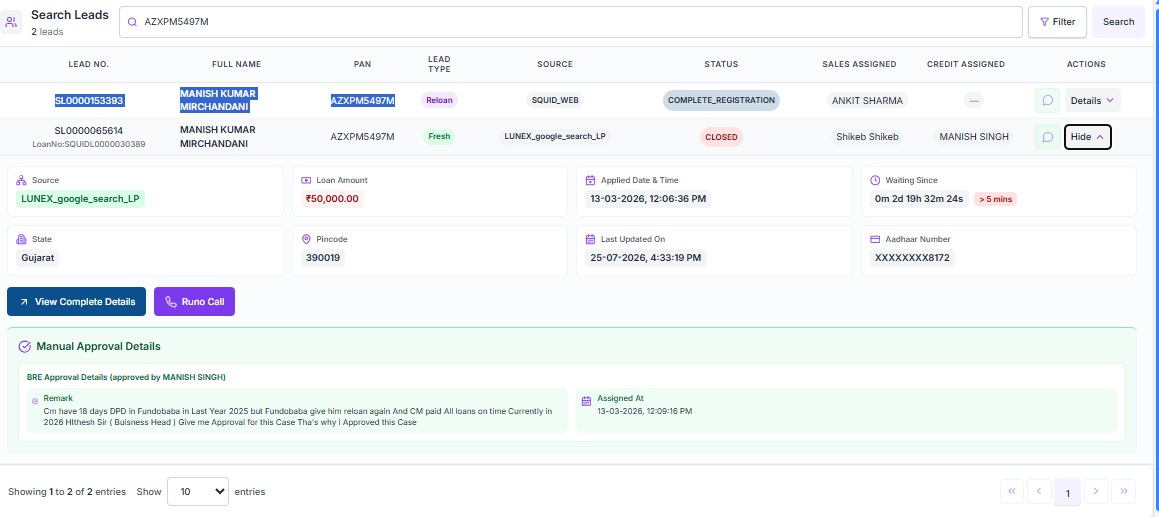Go to next page arrow
1159x517 pixels.
tap(1096, 491)
